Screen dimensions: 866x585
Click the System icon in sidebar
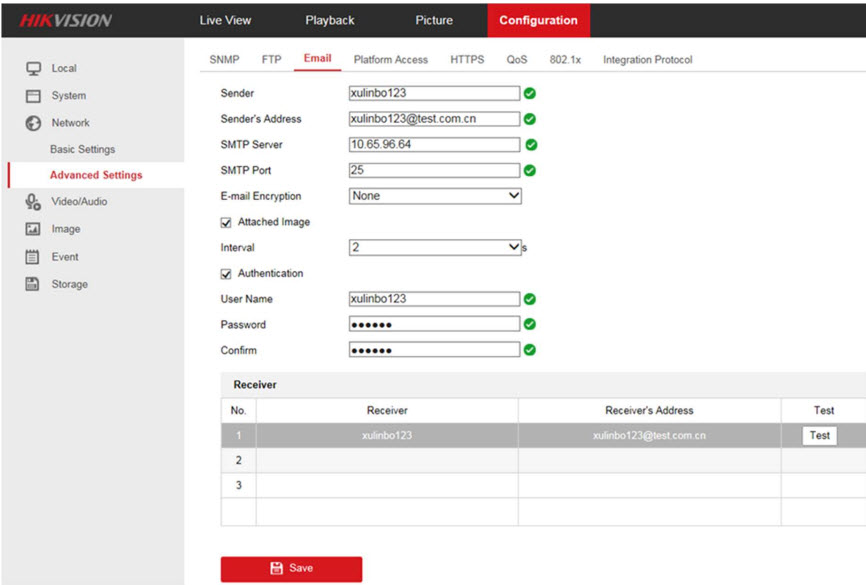tap(32, 96)
